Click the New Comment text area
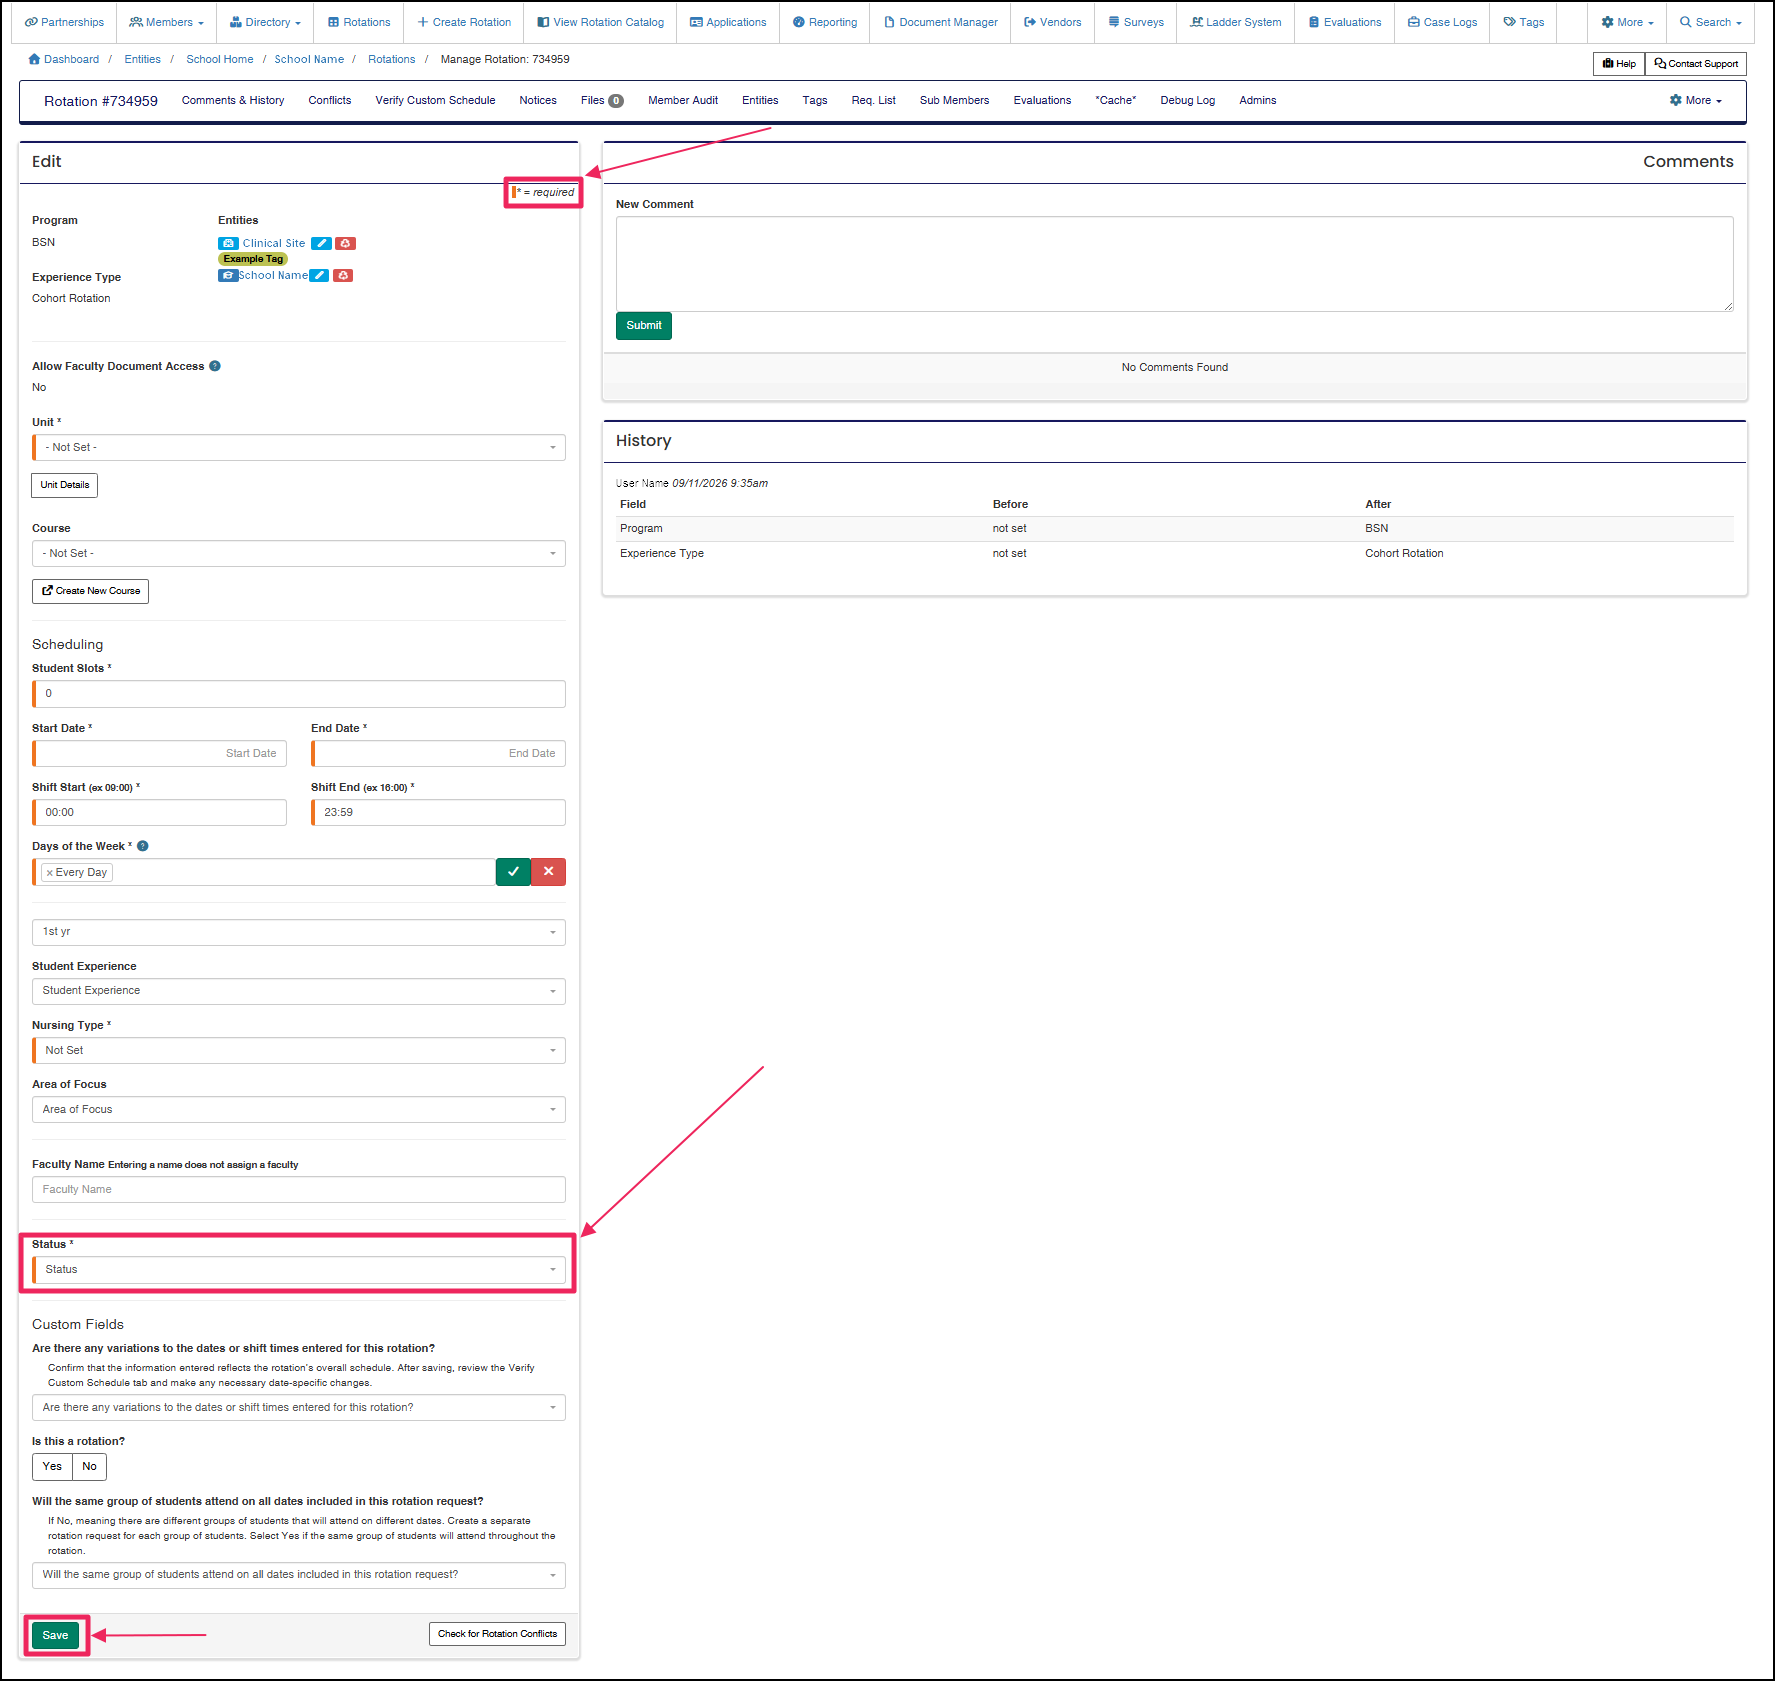Screen dimensions: 1775x1681 pyautogui.click(x=1175, y=264)
